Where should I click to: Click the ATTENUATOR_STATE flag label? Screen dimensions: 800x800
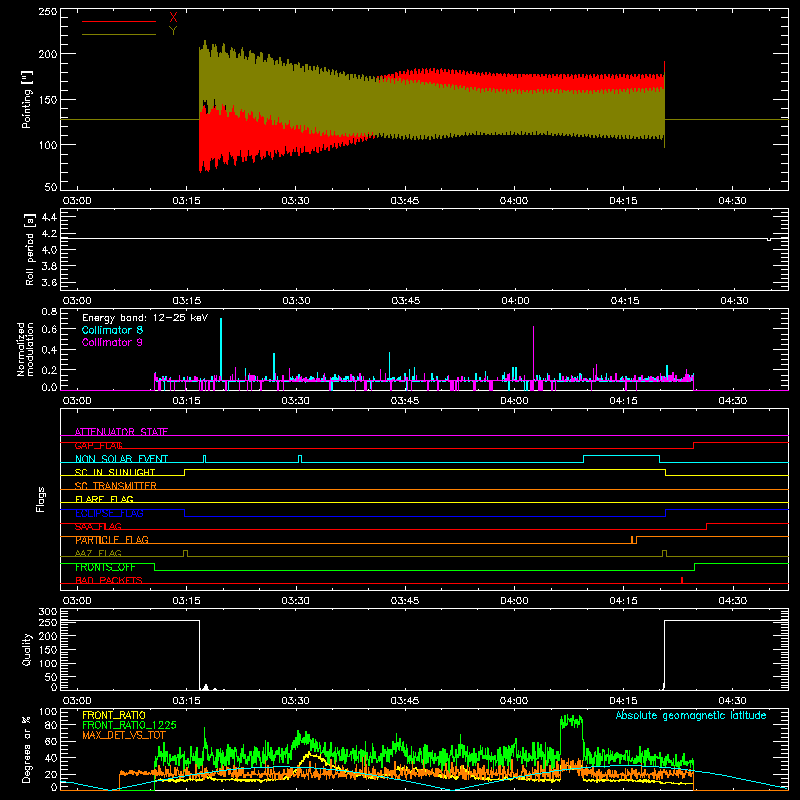click(121, 432)
